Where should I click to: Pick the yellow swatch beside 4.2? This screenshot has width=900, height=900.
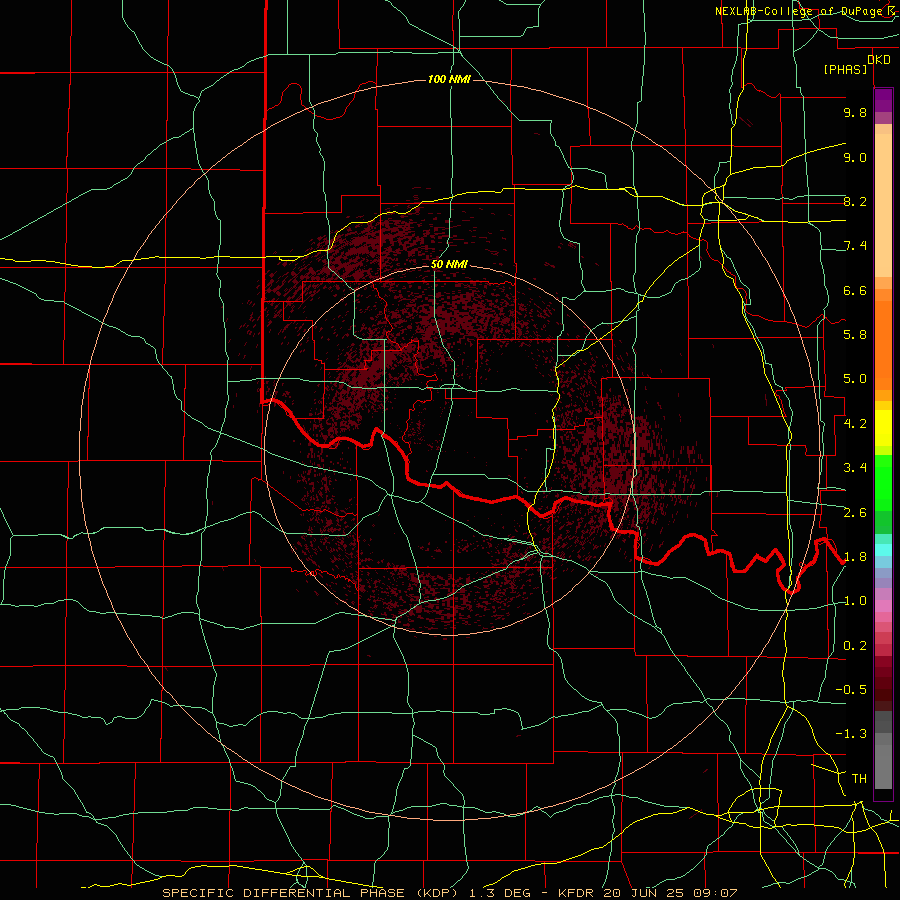coord(883,428)
